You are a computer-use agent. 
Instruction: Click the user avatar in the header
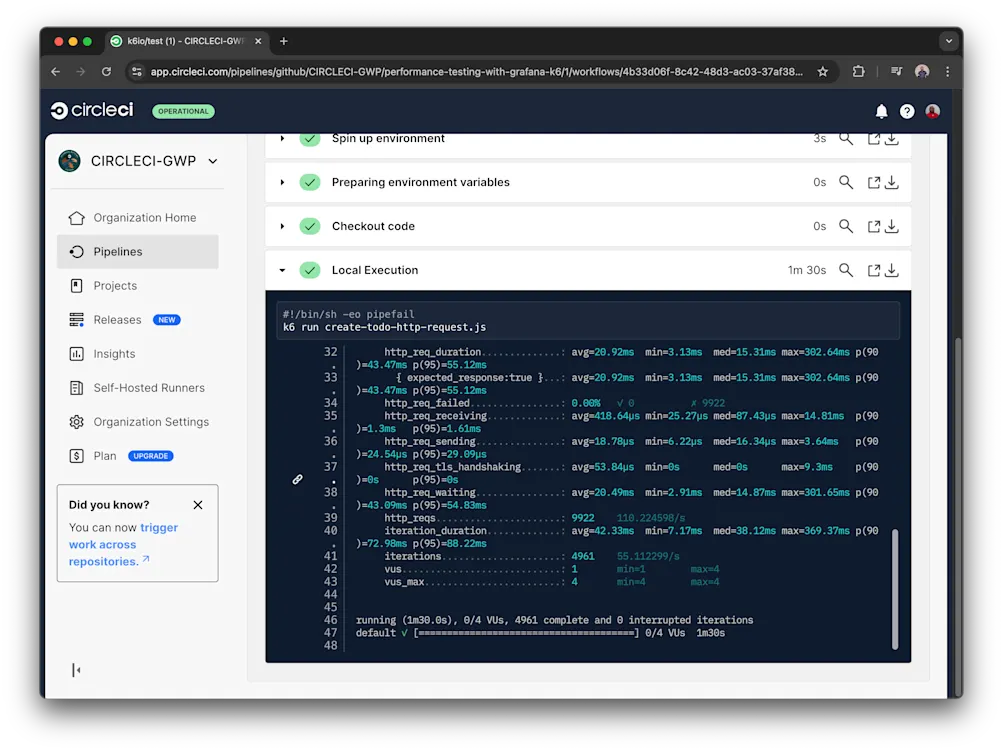coord(931,110)
